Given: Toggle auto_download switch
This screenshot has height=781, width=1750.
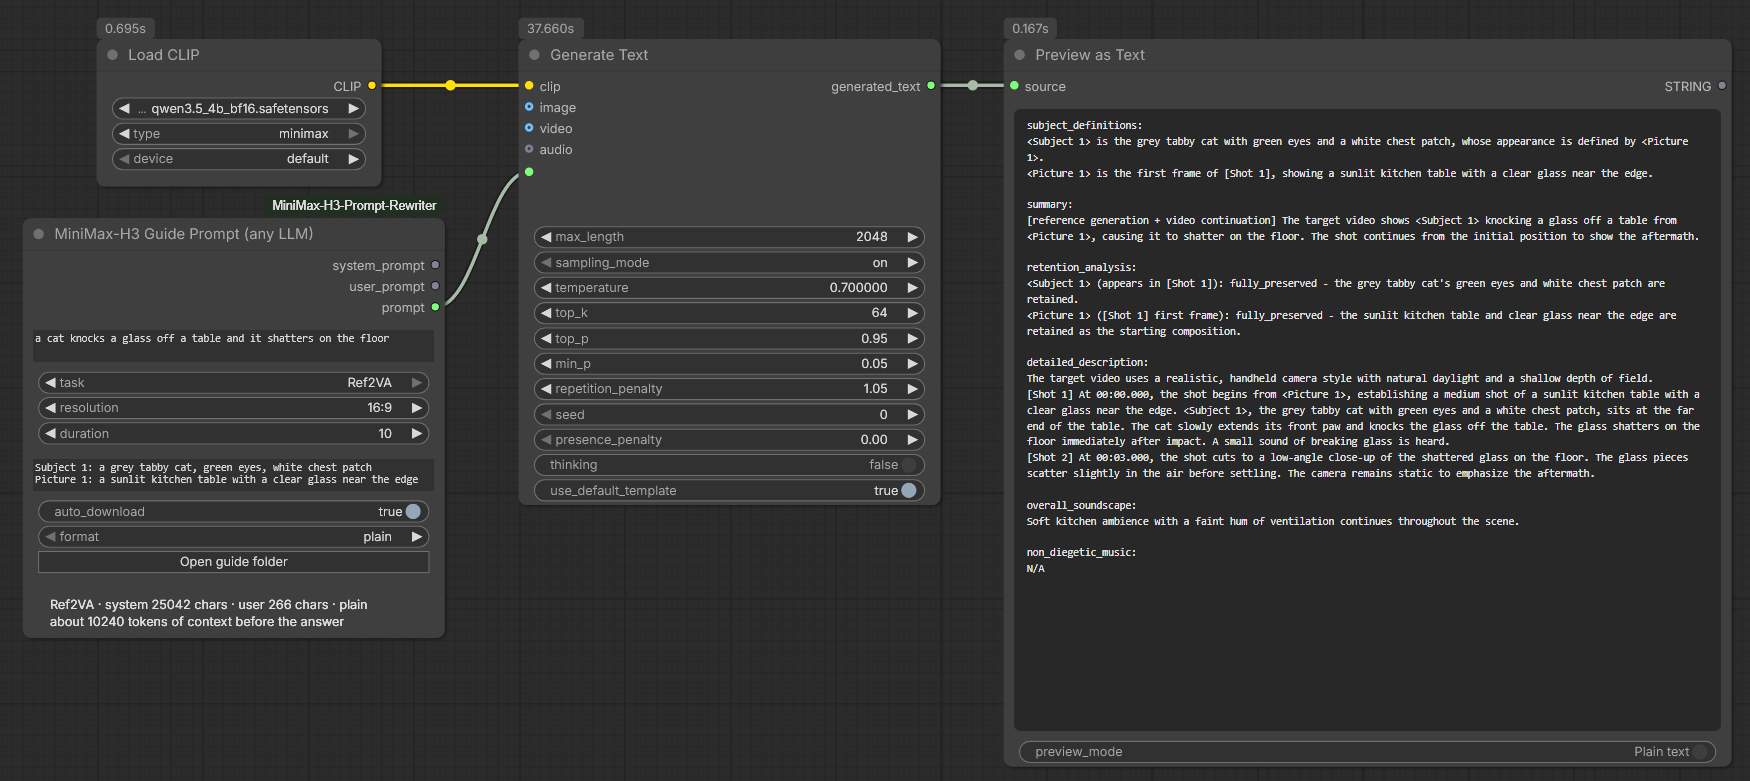Looking at the screenshot, I should click(413, 511).
